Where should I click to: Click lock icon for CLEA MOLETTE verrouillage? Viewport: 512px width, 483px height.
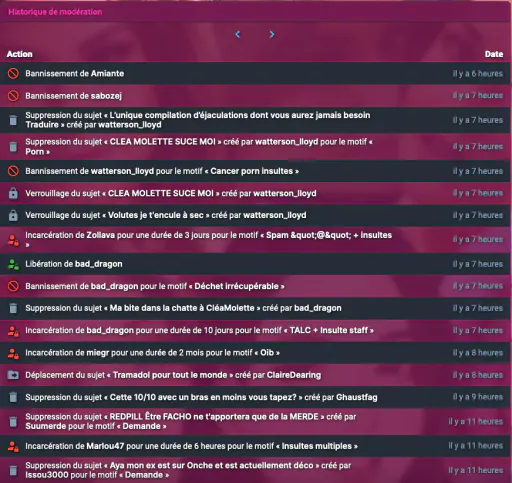pyautogui.click(x=13, y=193)
